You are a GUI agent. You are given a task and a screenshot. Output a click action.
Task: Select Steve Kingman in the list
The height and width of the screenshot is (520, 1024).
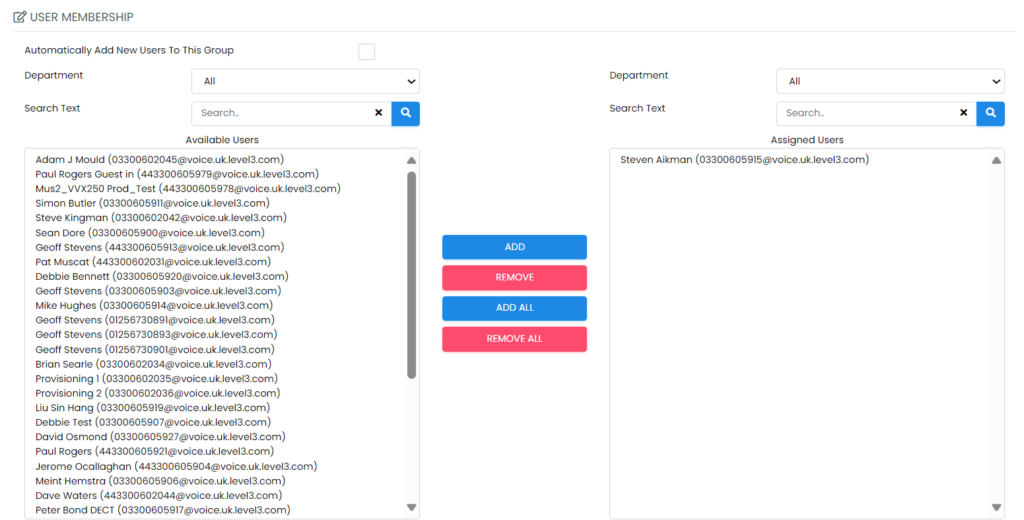coord(161,218)
